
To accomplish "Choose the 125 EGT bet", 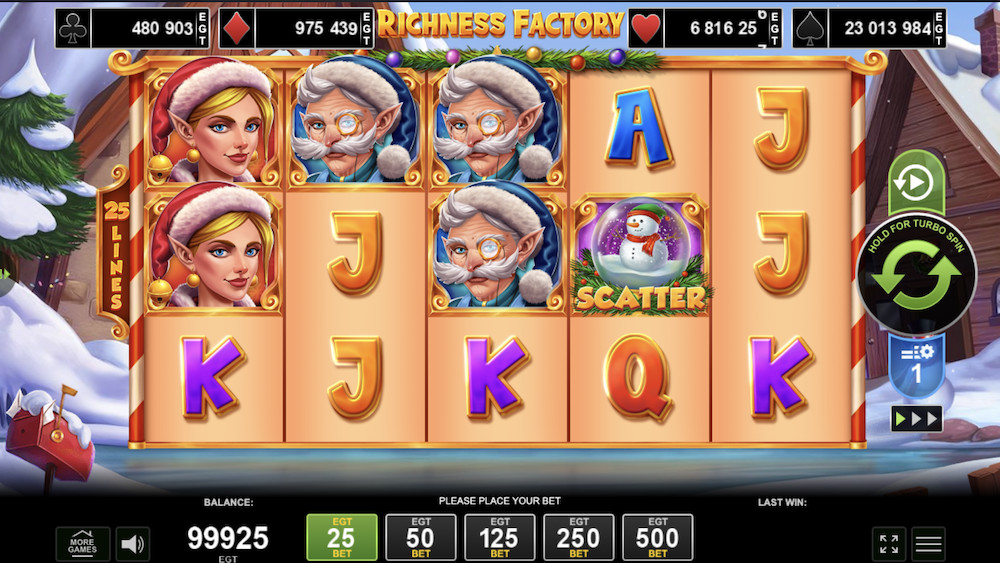I will [499, 537].
